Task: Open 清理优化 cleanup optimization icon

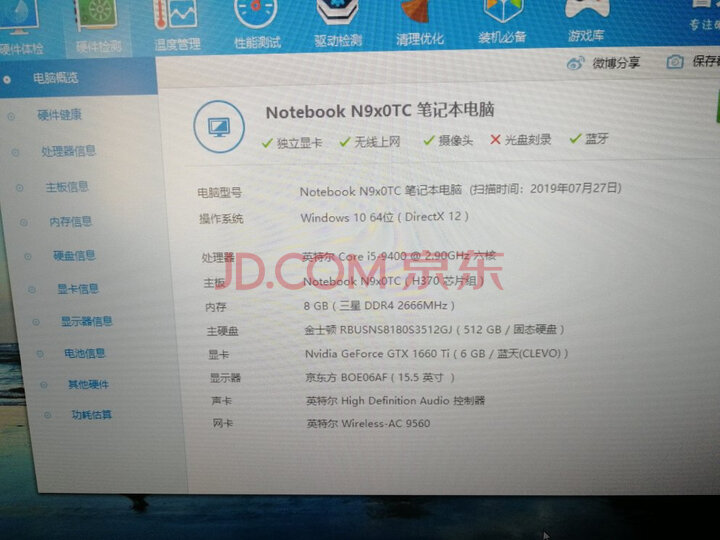Action: tap(419, 22)
